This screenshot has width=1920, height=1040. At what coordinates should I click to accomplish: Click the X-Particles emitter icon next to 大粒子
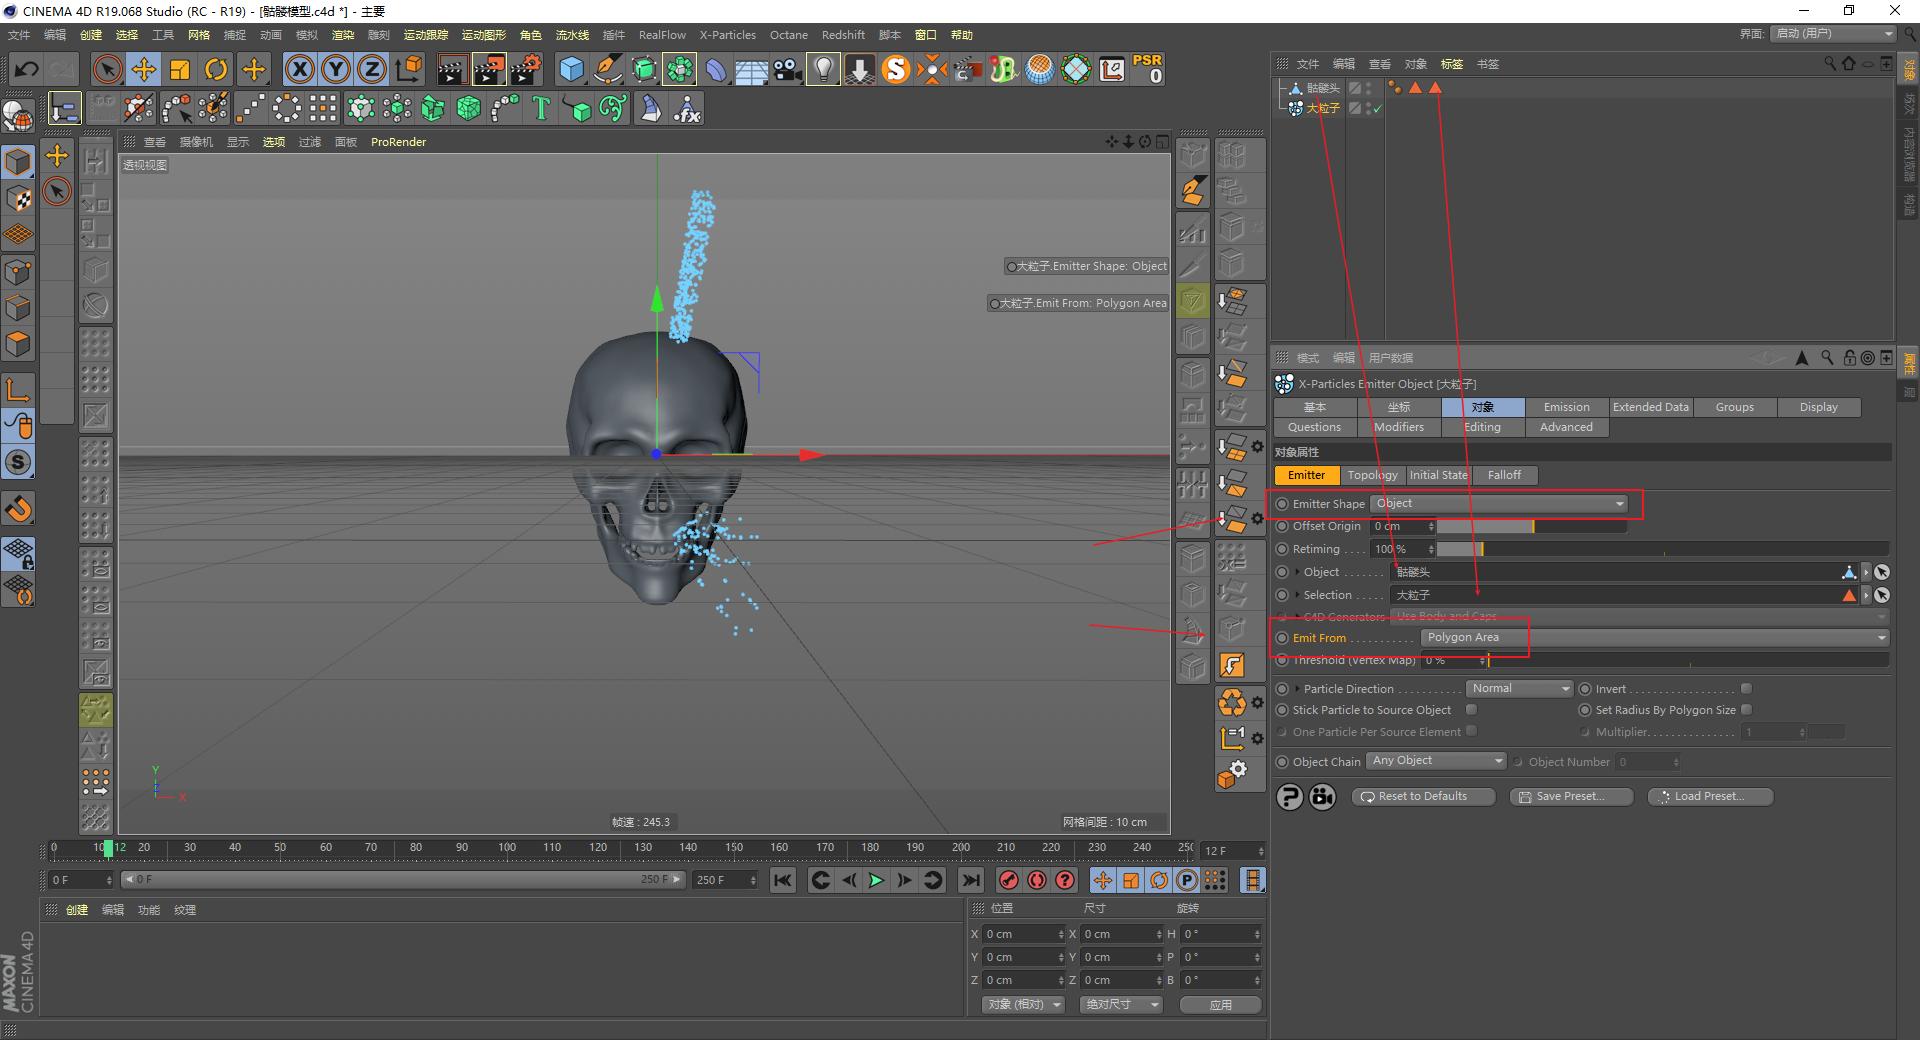[x=1295, y=108]
